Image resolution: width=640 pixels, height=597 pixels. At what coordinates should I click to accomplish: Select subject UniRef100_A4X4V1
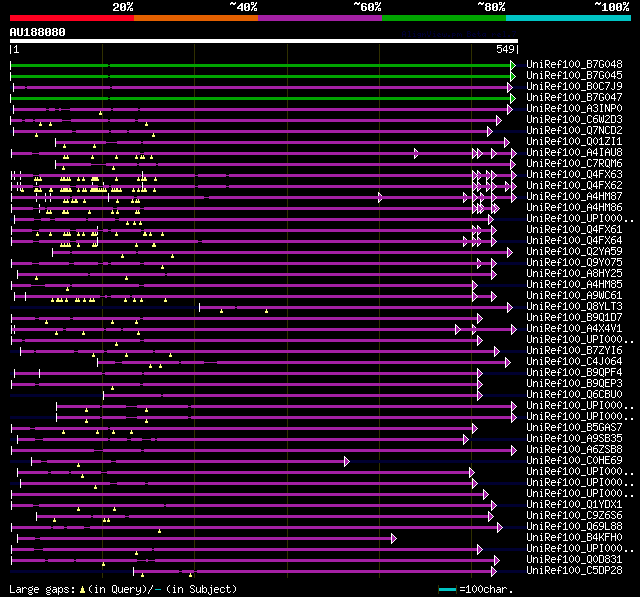point(574,329)
